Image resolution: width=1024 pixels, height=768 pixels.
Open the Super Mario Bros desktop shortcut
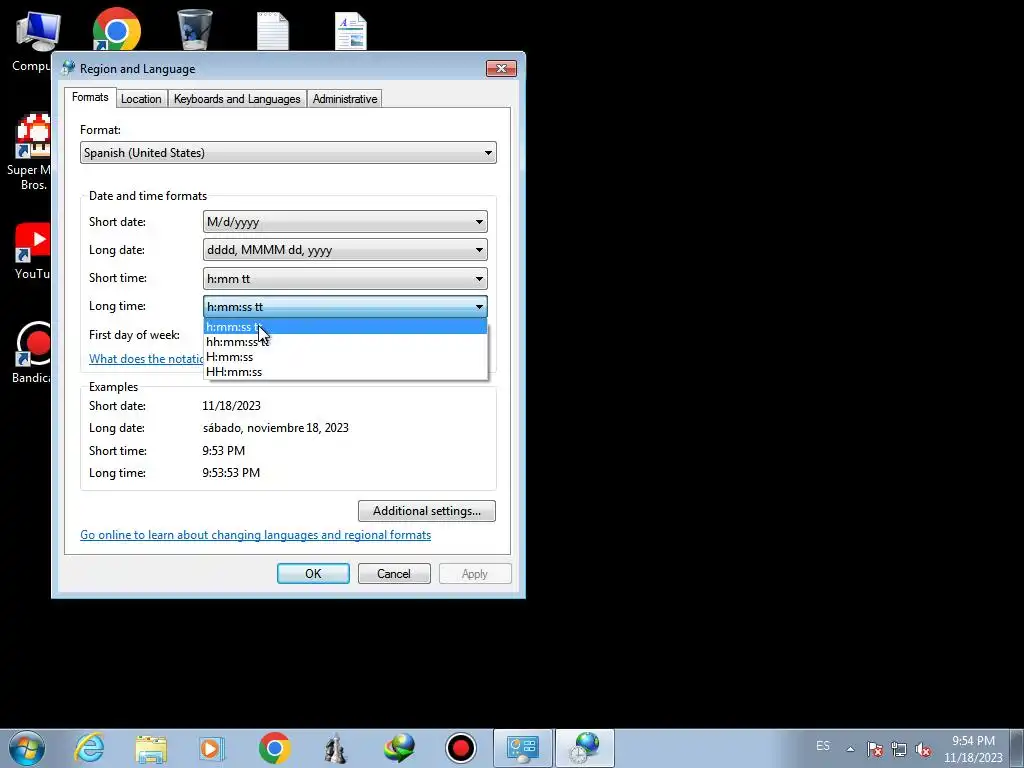coord(31,152)
